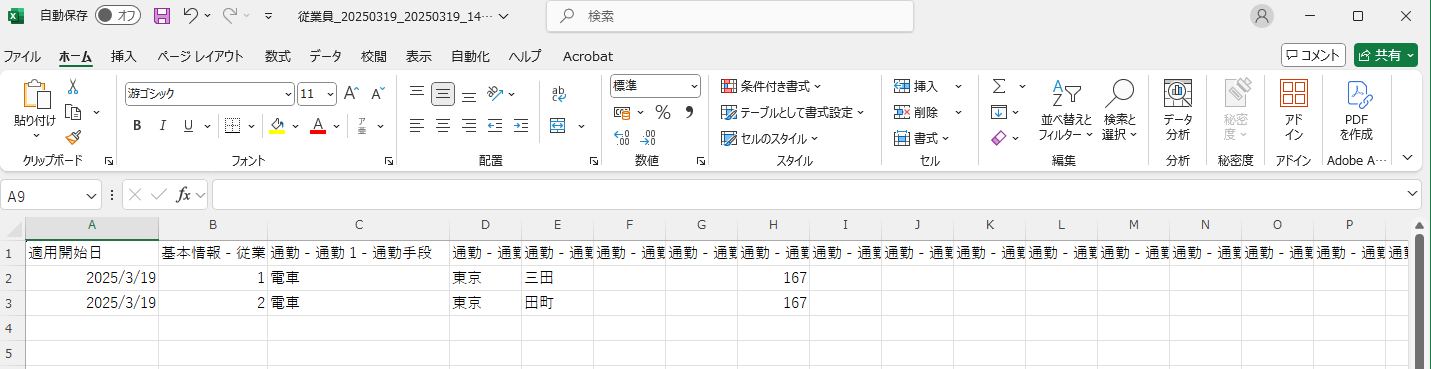Click the コメント button
This screenshot has width=1431, height=369.
click(x=1313, y=56)
